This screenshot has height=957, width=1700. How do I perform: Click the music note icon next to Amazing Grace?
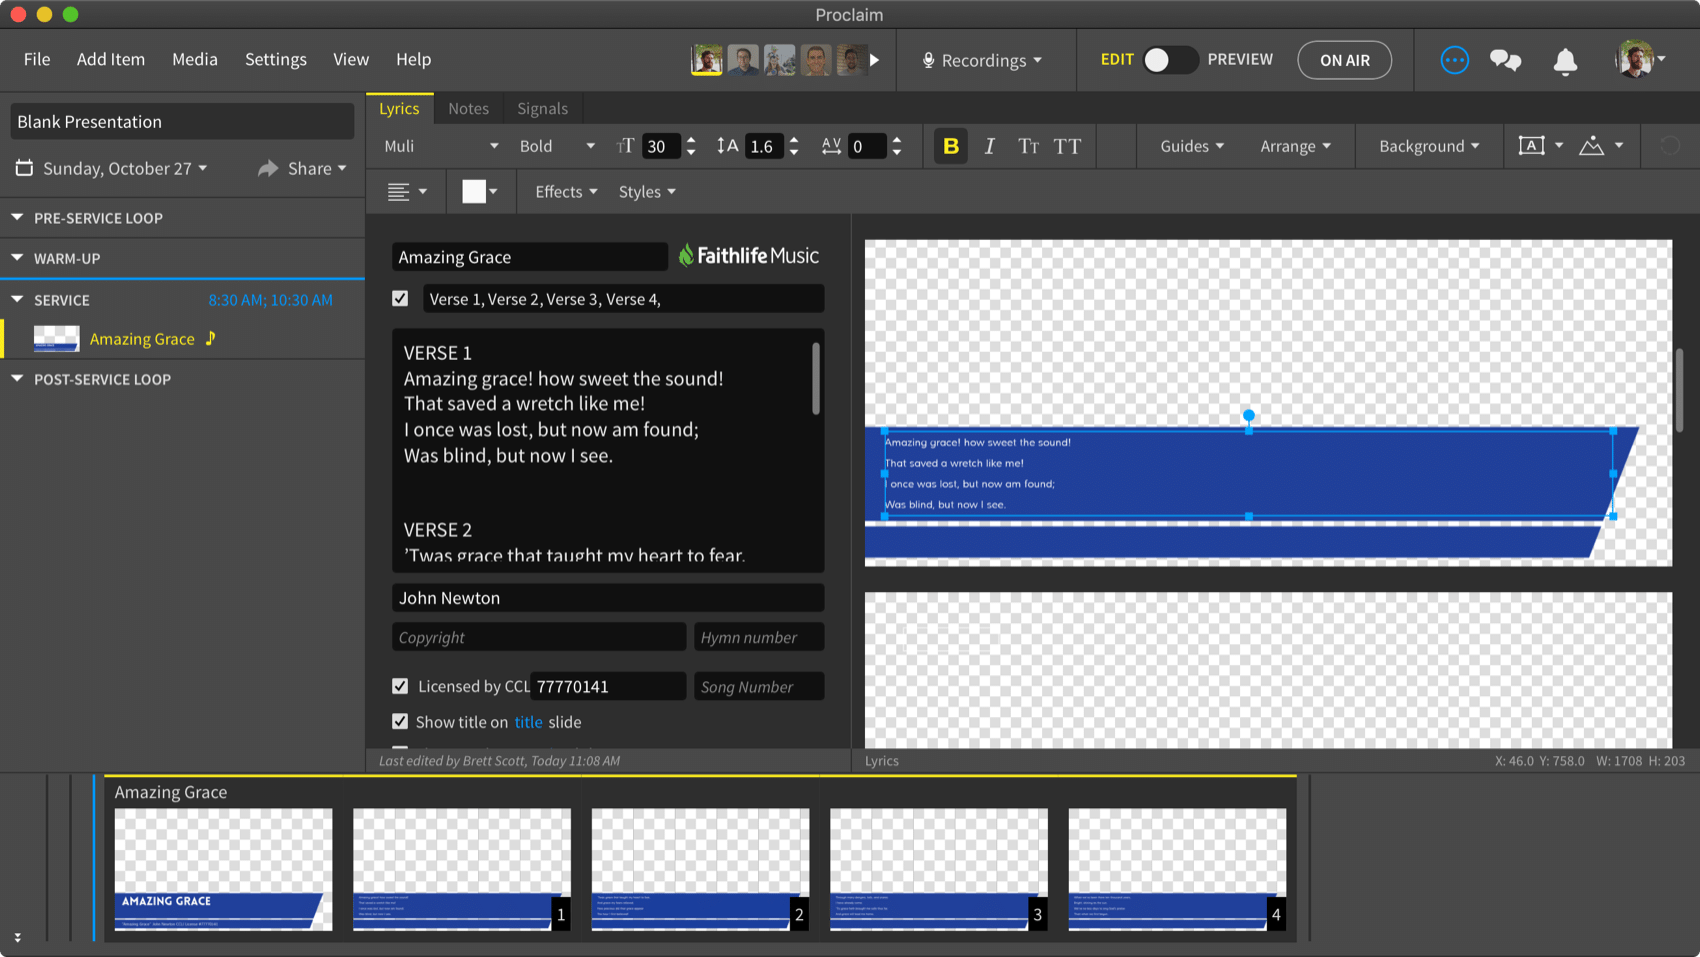click(210, 338)
